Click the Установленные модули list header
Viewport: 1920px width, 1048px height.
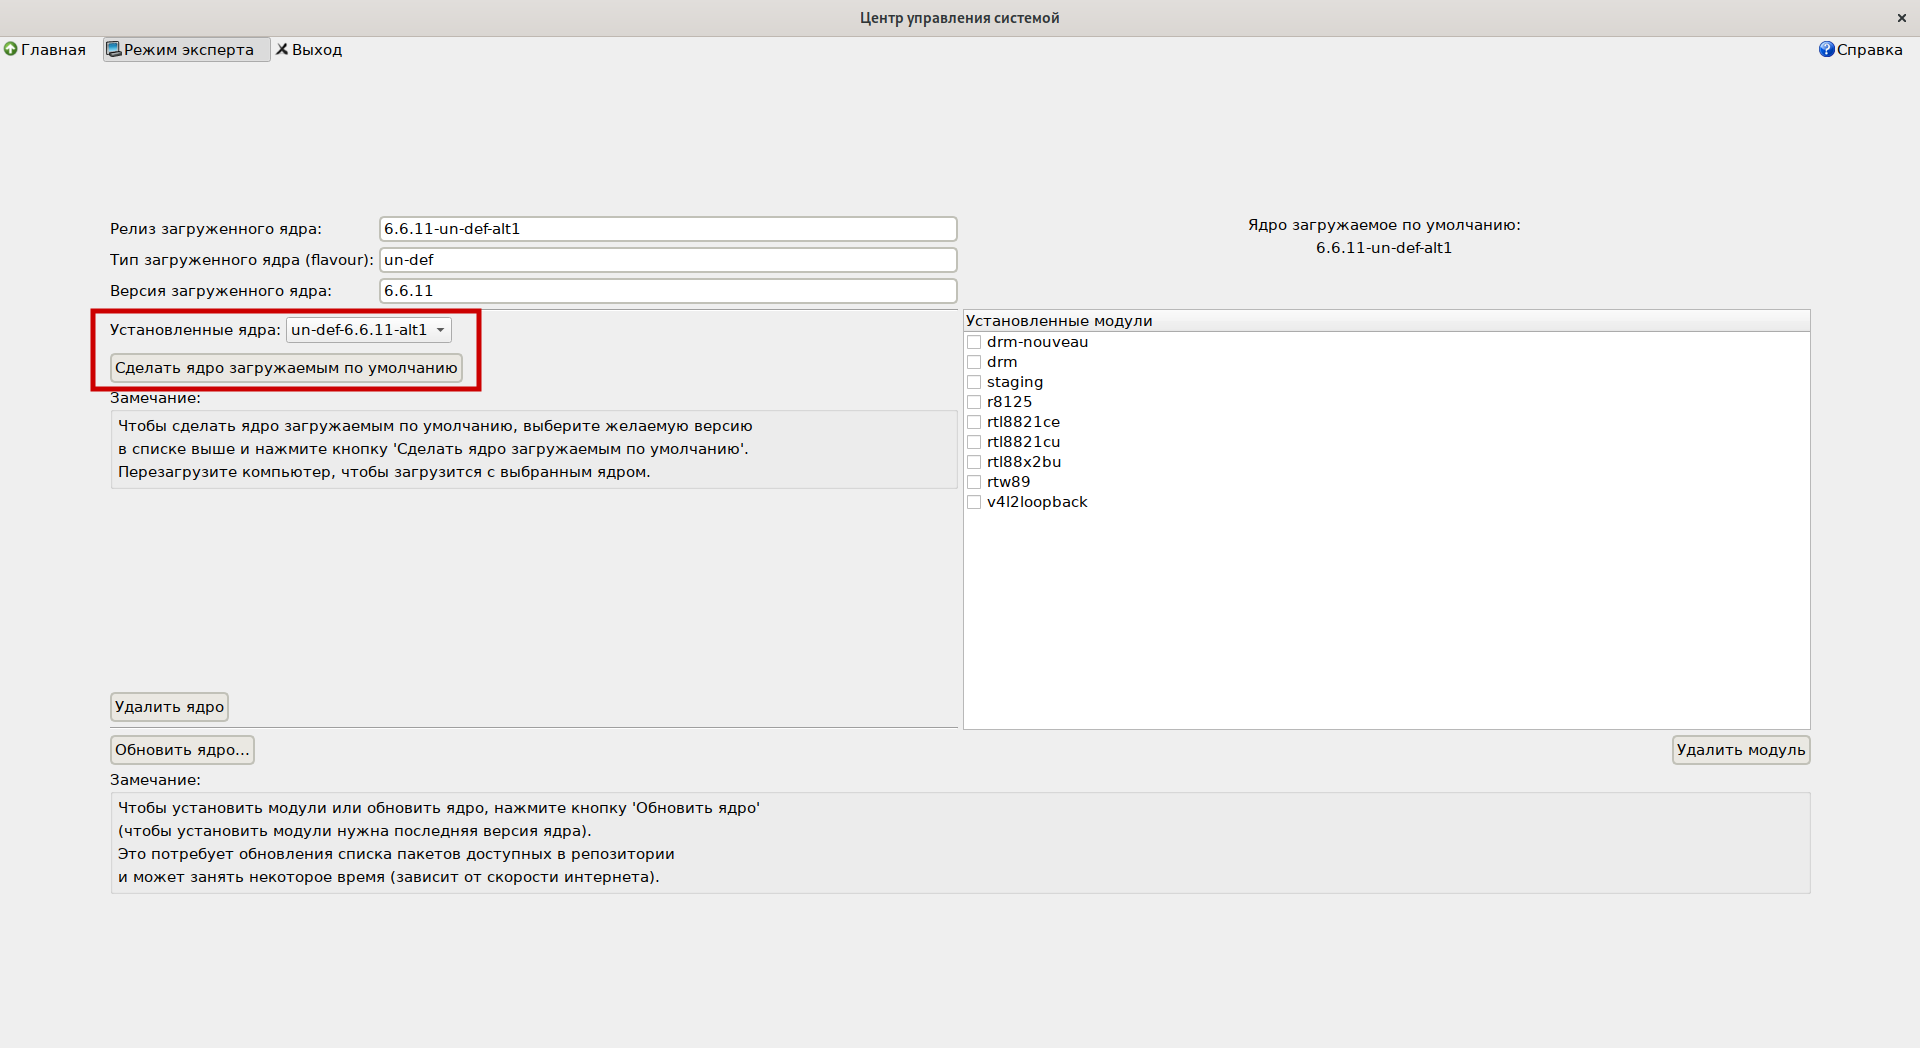[x=1386, y=321]
